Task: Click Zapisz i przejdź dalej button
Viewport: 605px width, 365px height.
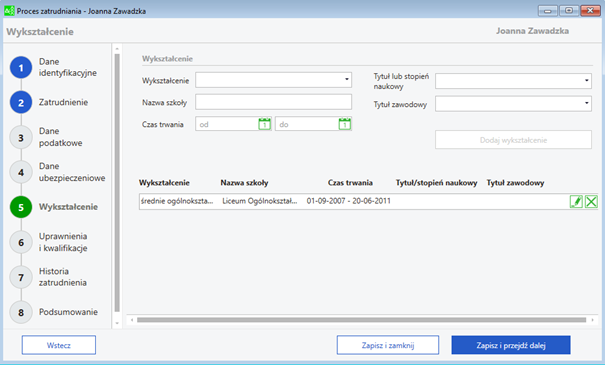Action: click(x=511, y=345)
